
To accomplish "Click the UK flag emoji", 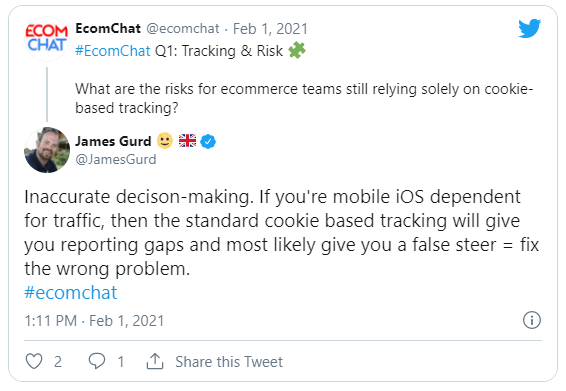I will 187,141.
